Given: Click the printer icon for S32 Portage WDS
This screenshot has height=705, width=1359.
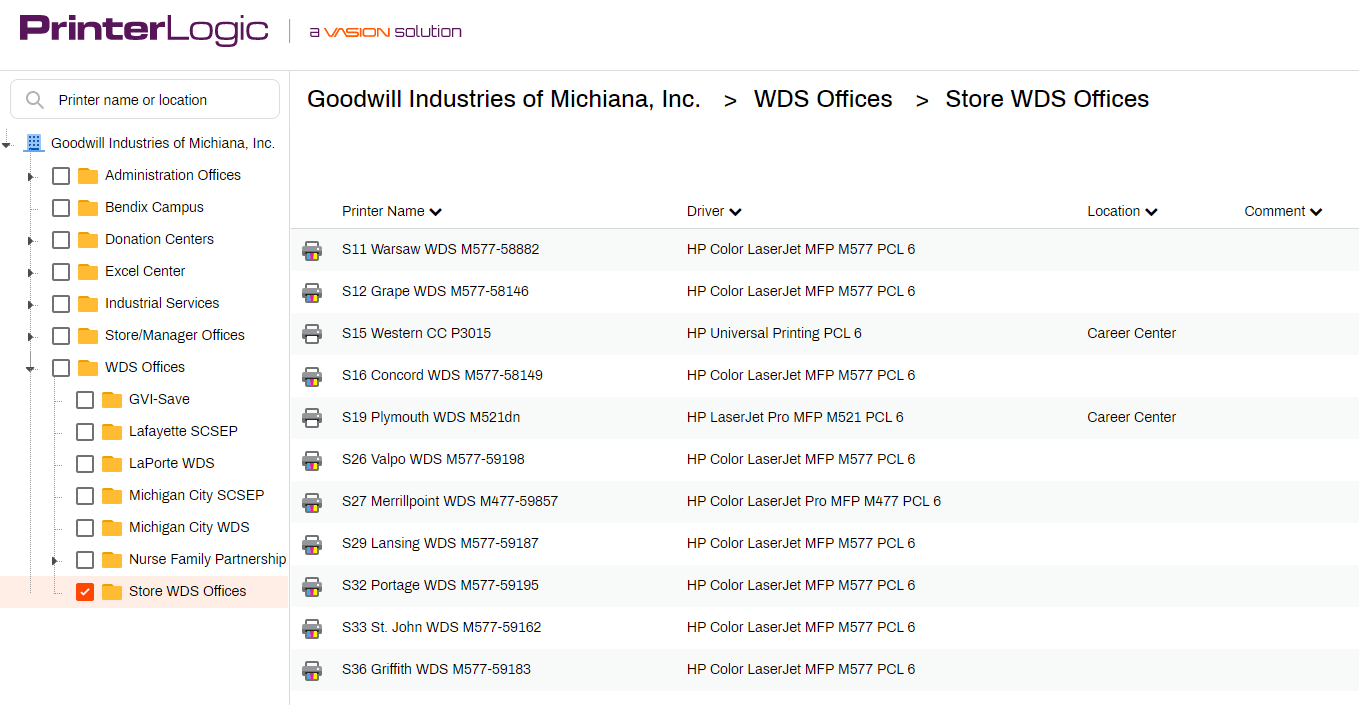Looking at the screenshot, I should (312, 586).
